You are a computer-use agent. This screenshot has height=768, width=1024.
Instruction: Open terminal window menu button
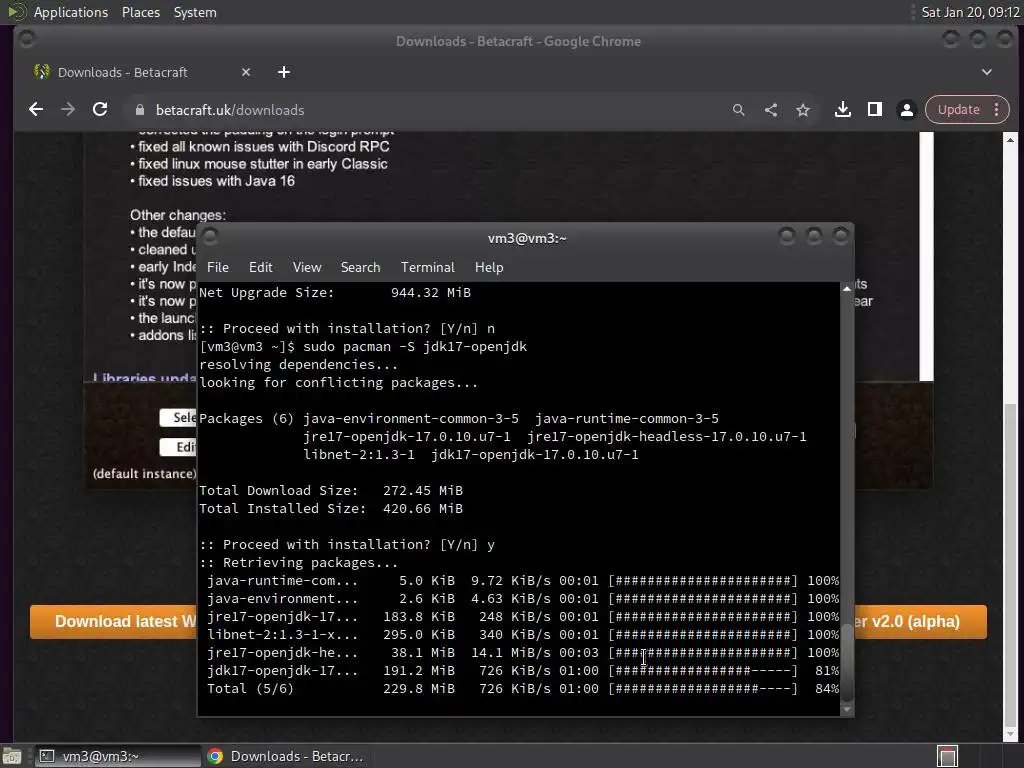(x=210, y=236)
